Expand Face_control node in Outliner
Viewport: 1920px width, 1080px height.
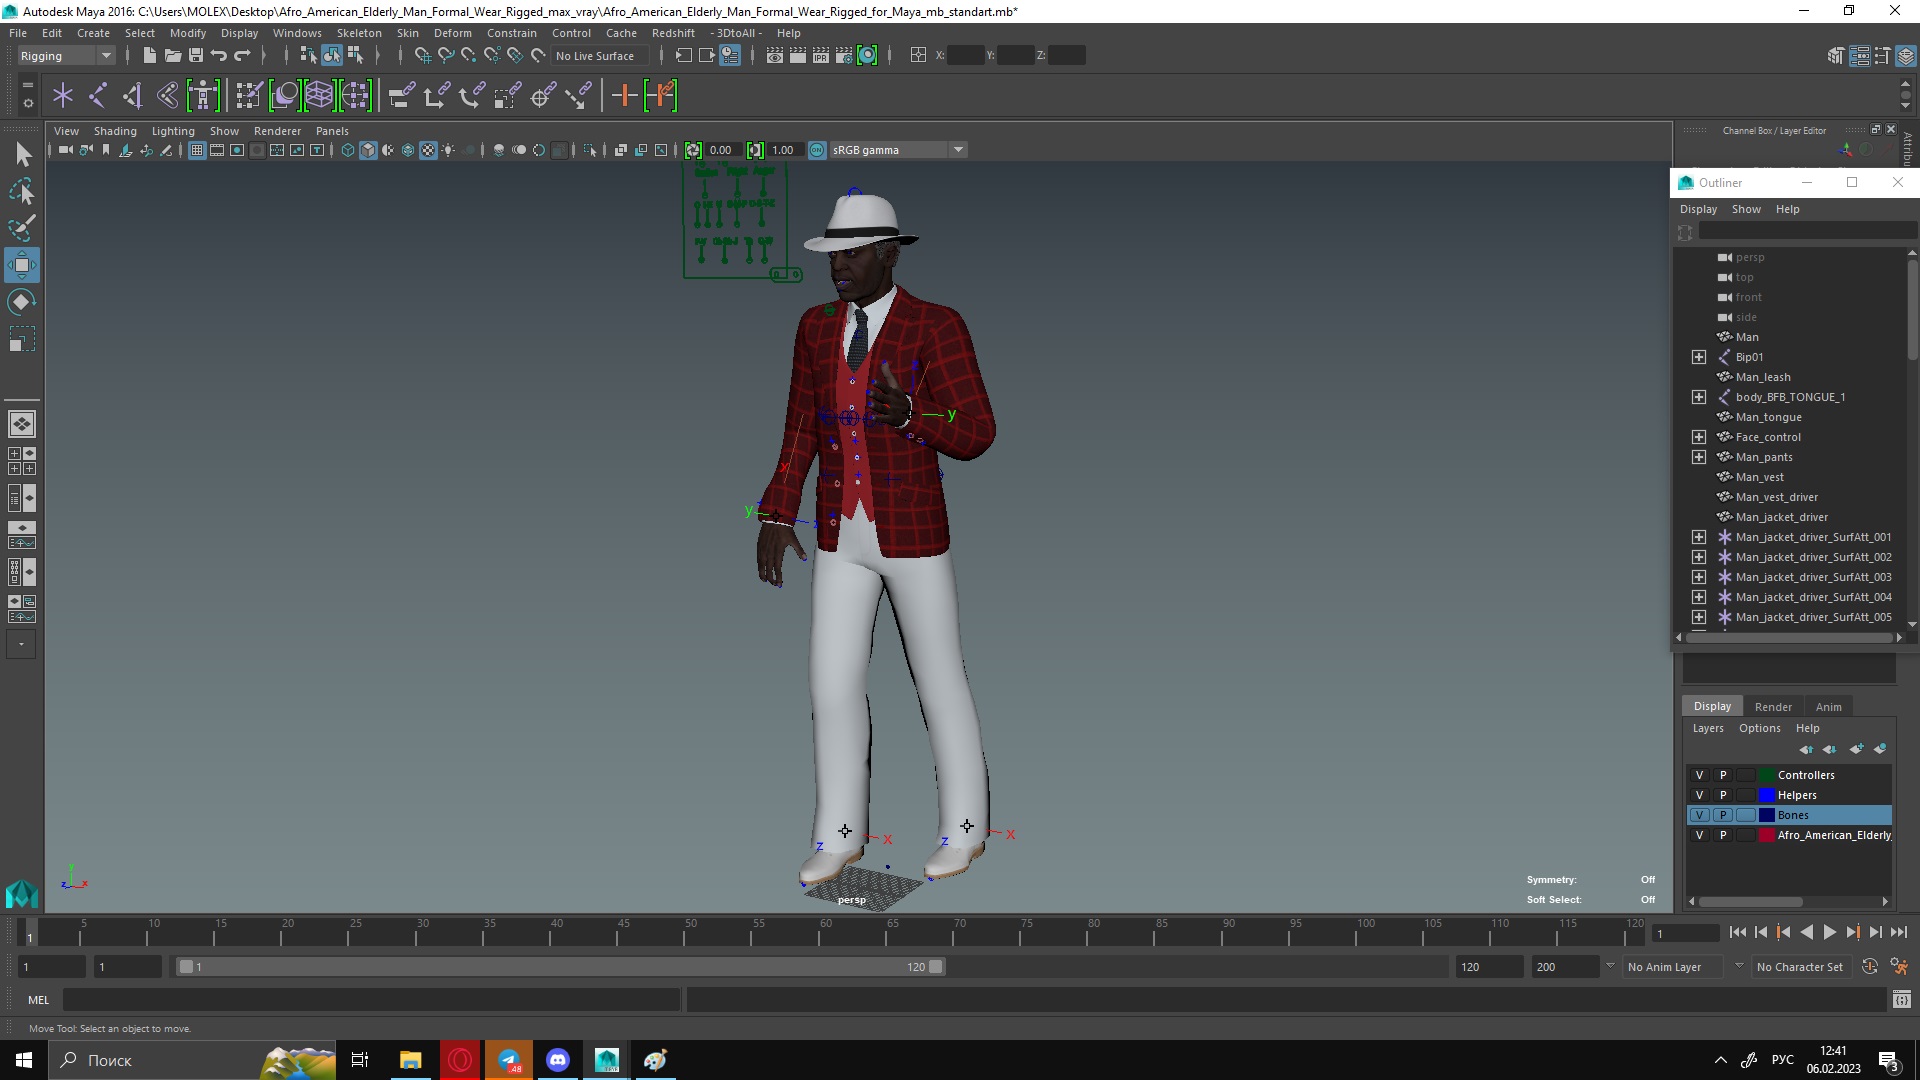tap(1699, 437)
